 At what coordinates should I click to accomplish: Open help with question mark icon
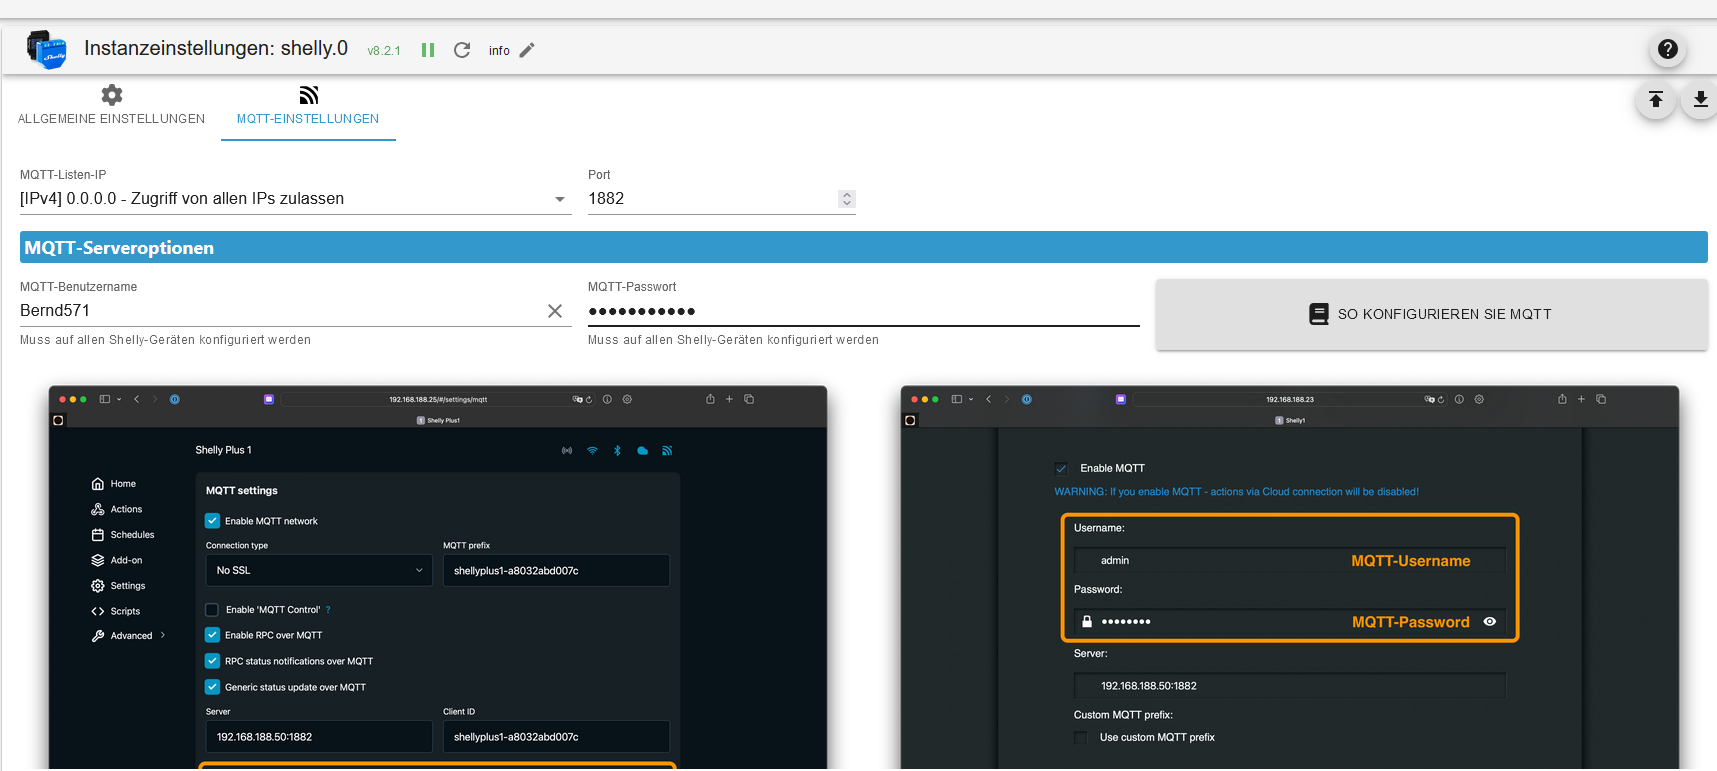point(1668,49)
